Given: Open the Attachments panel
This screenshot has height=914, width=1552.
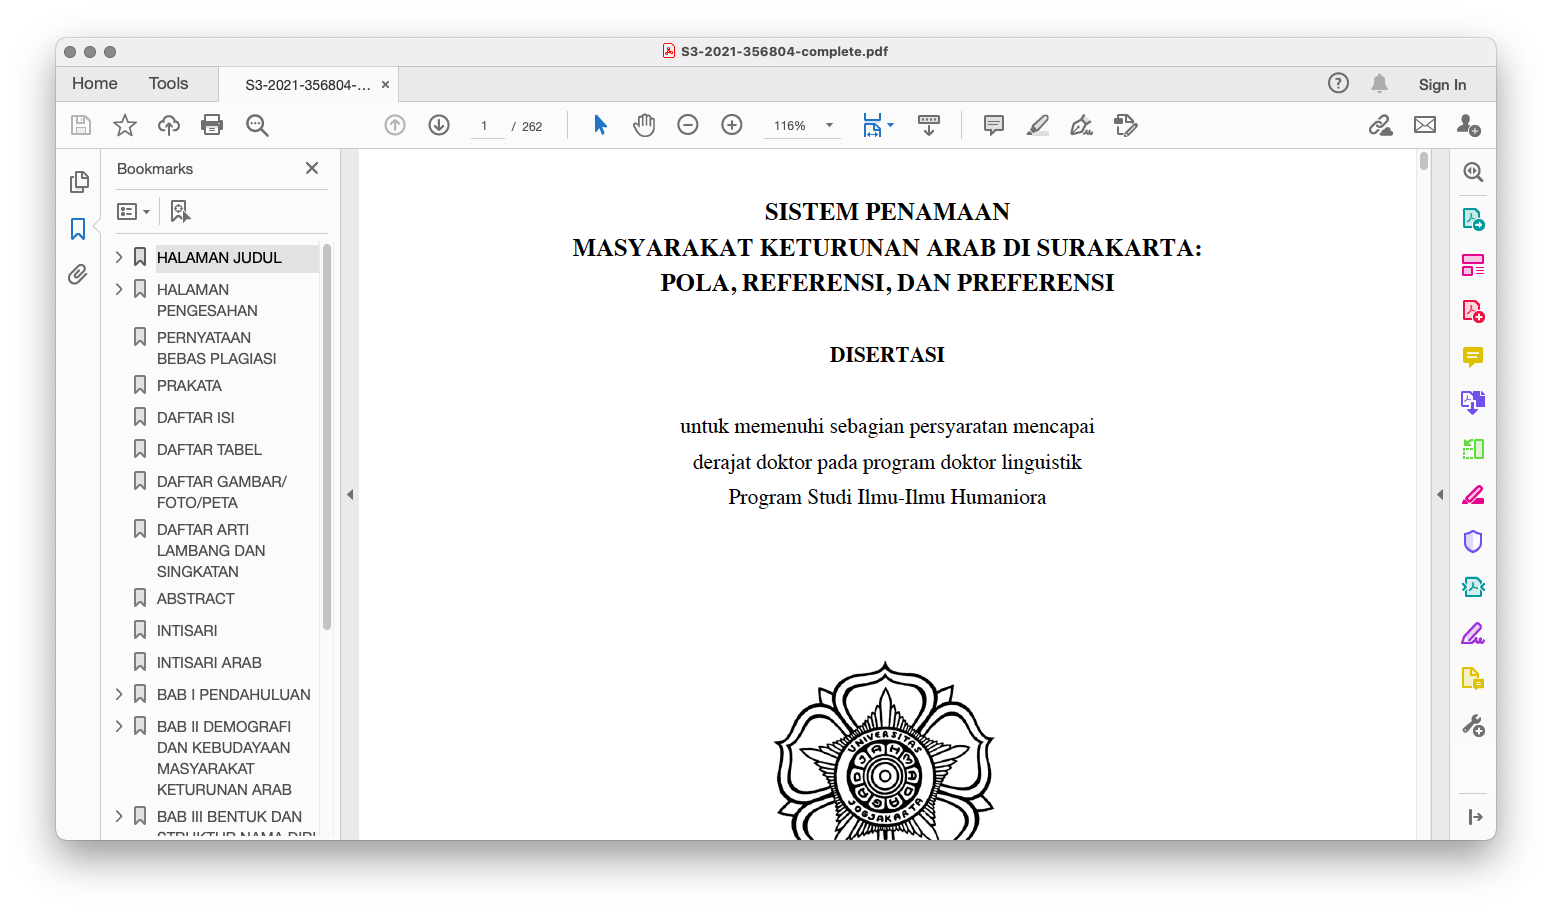Looking at the screenshot, I should [x=78, y=274].
